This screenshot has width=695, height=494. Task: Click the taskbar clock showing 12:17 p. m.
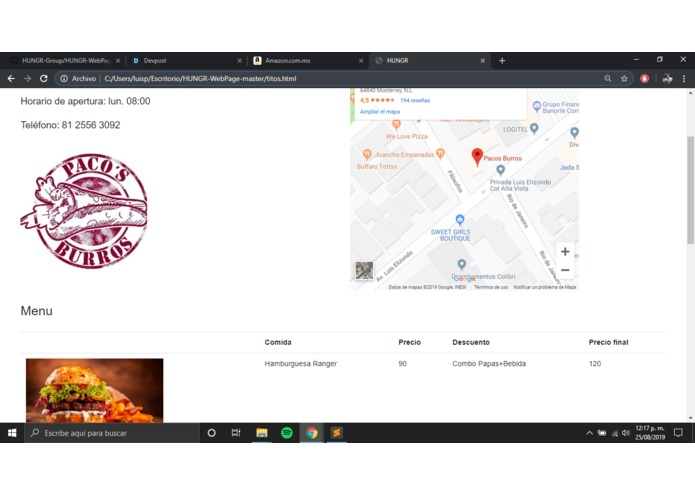pyautogui.click(x=650, y=433)
